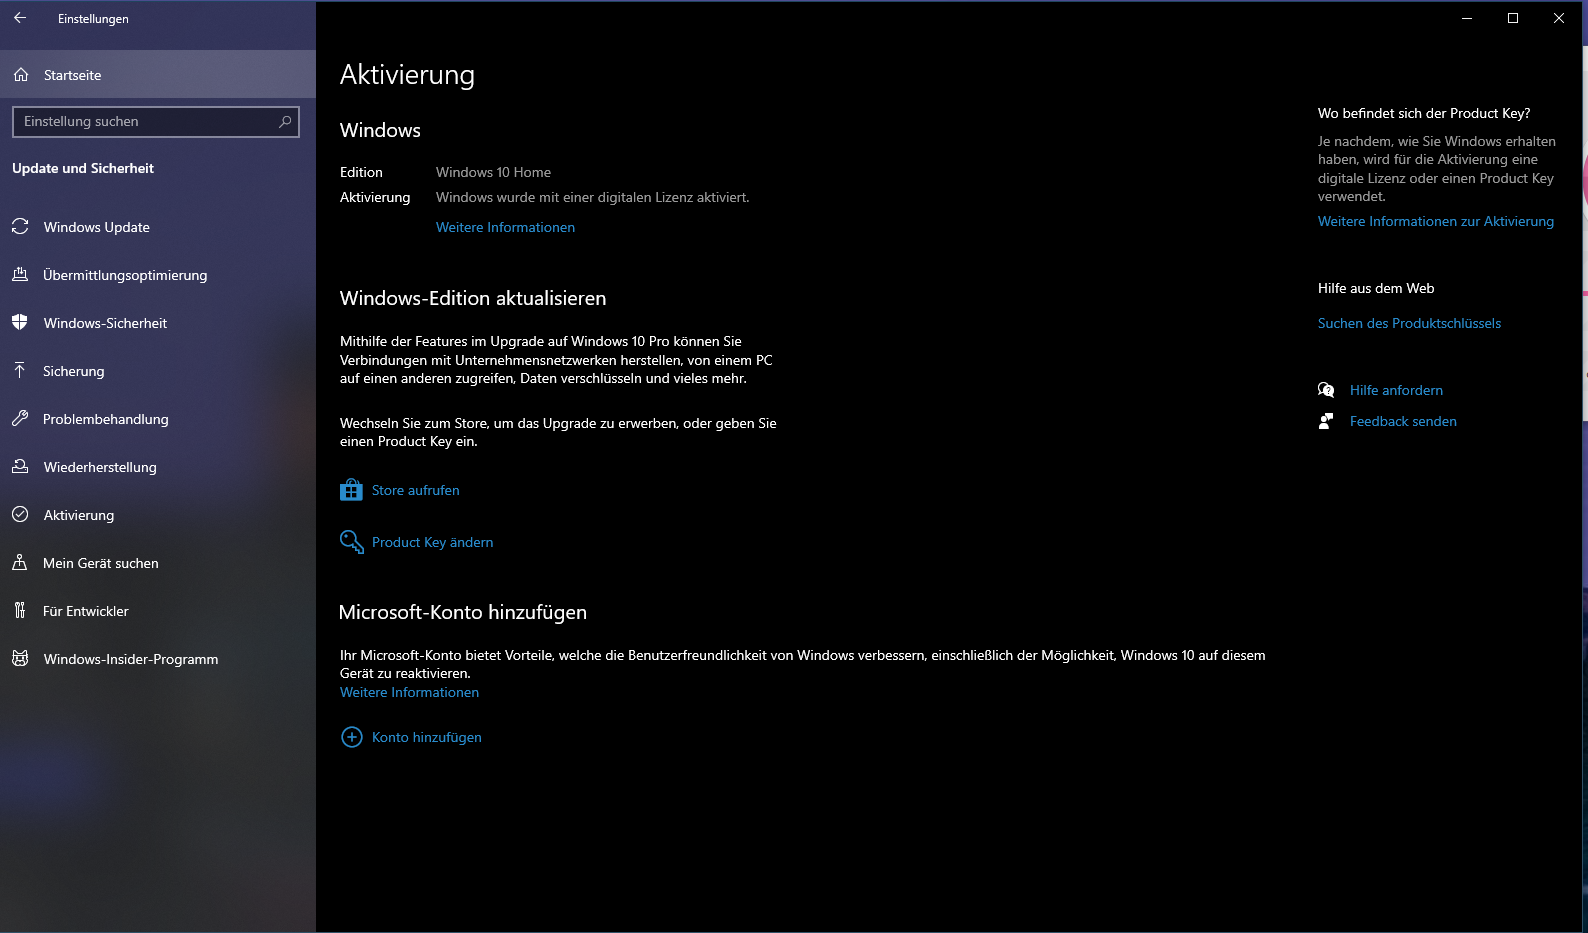The width and height of the screenshot is (1588, 933).
Task: Click Konto hinzufügen link
Action: click(427, 737)
